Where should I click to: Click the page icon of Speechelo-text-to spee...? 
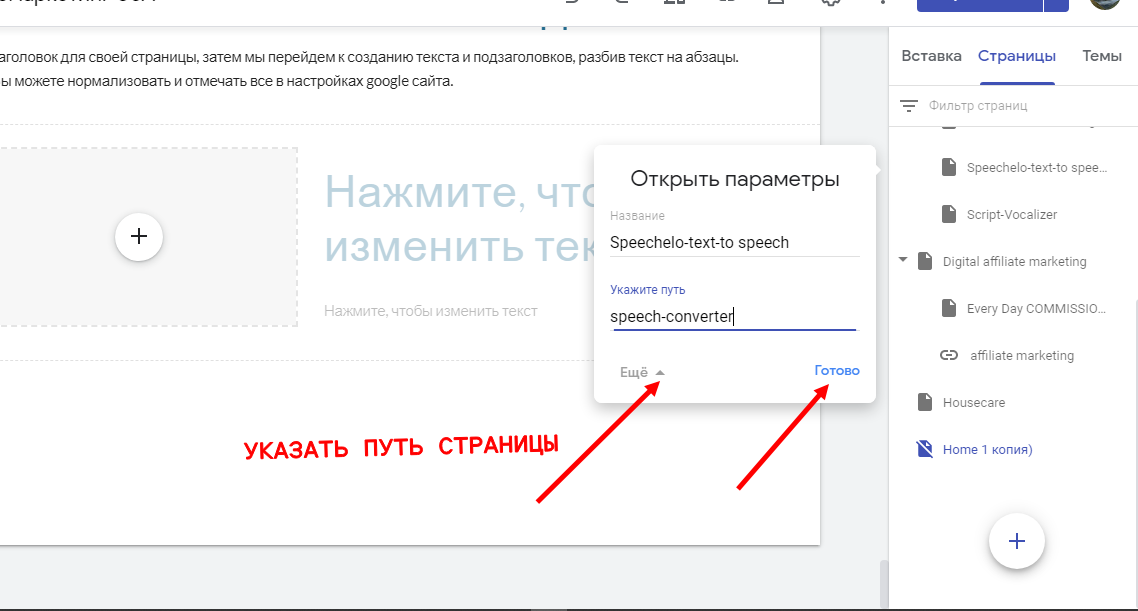tap(949, 167)
